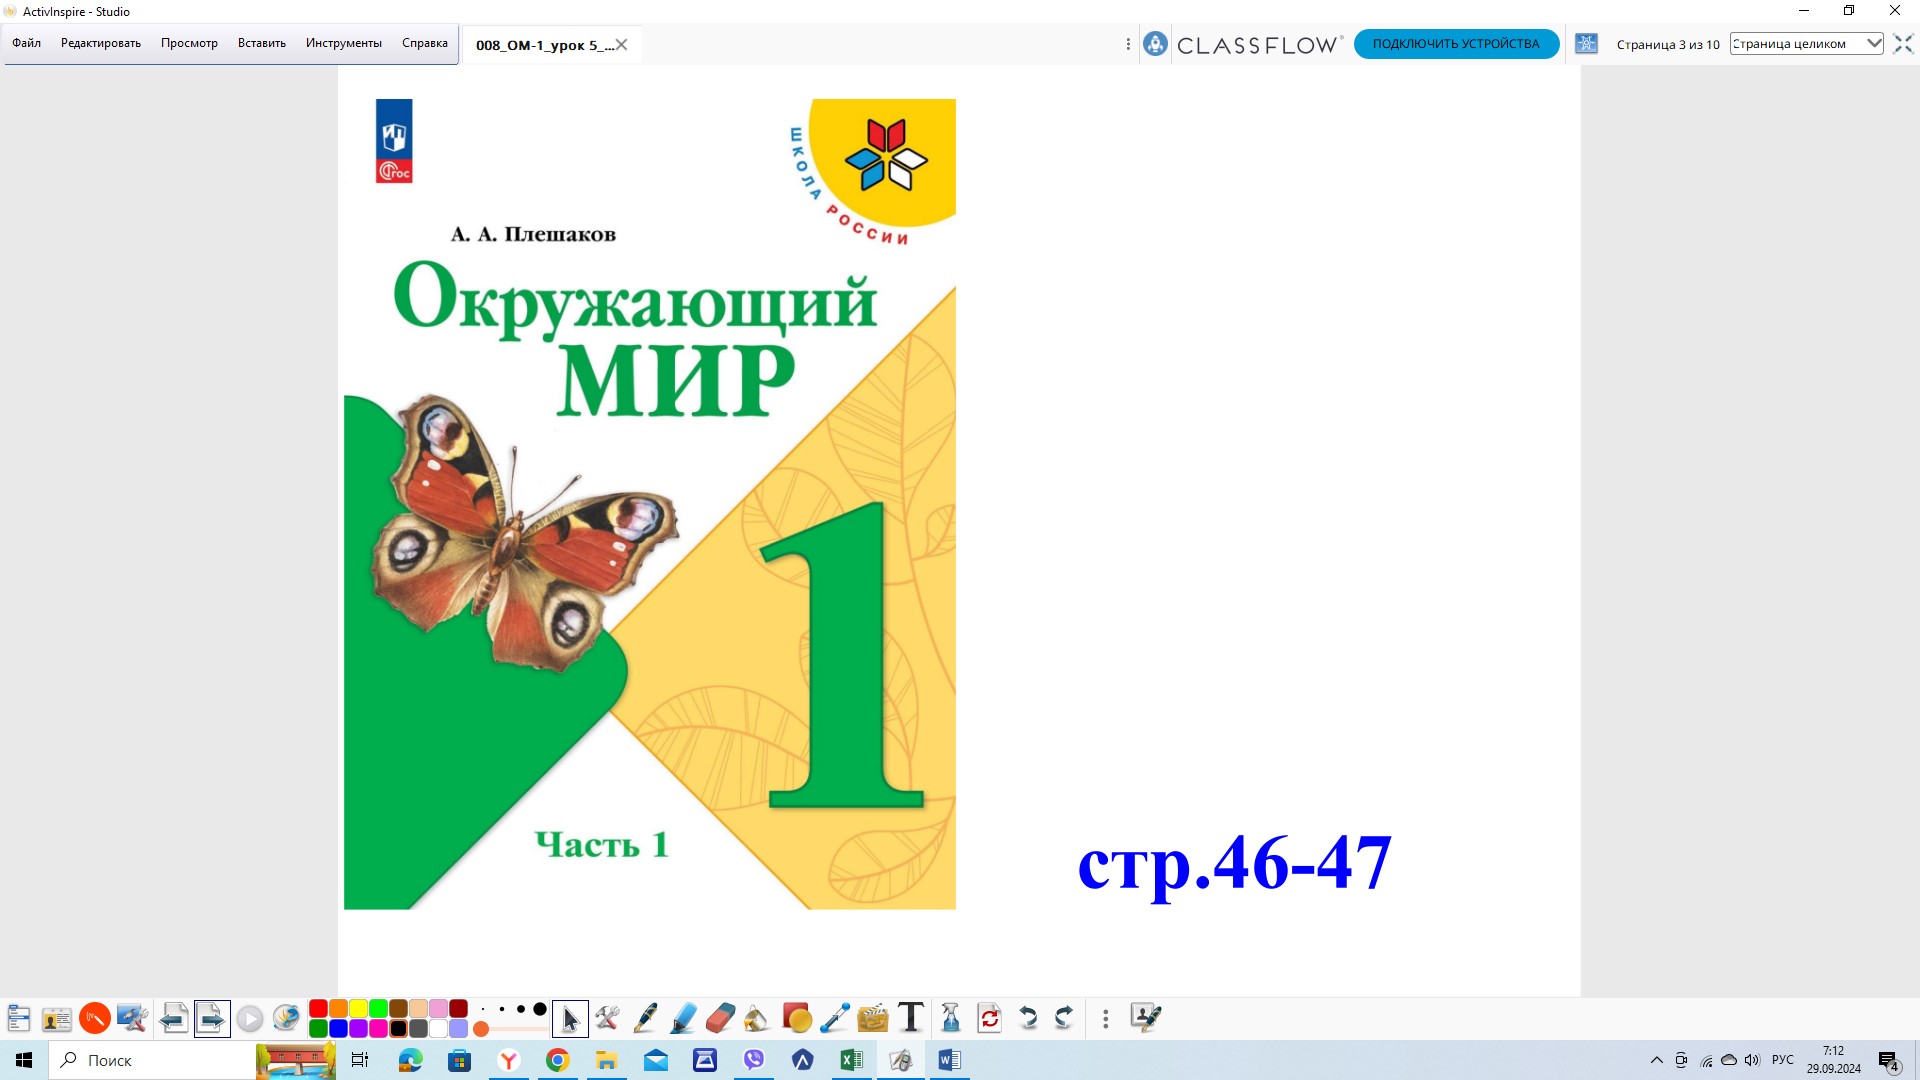Click the ClassFlow rocket icon
Image resolution: width=1920 pixels, height=1080 pixels.
(x=1155, y=44)
